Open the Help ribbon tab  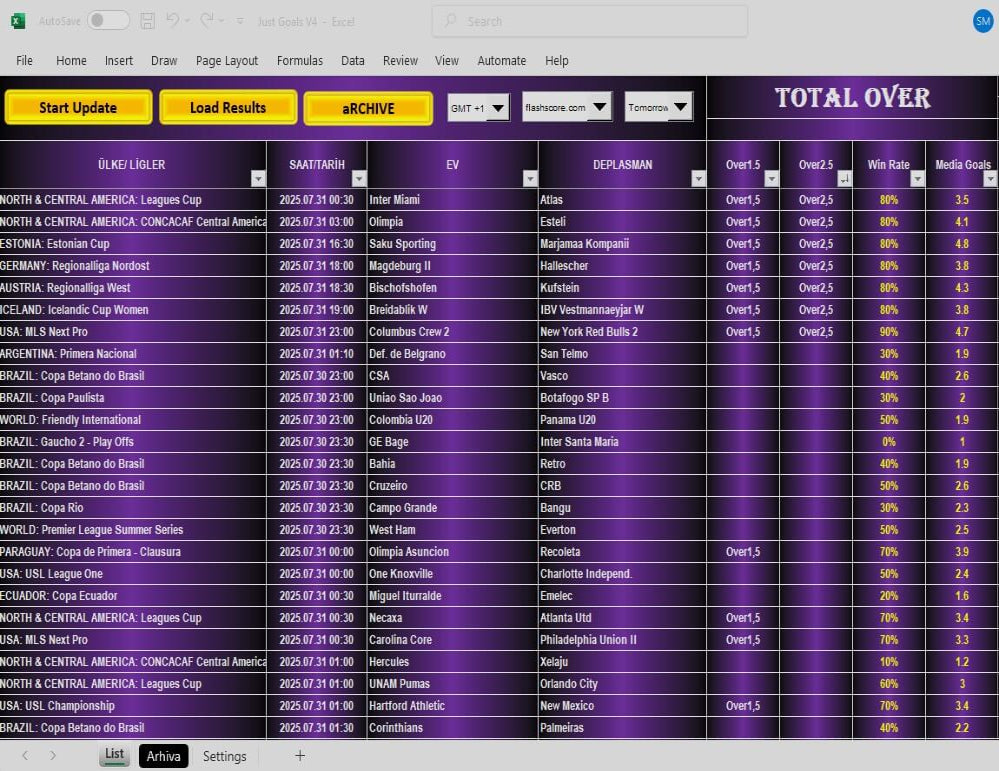tap(556, 61)
